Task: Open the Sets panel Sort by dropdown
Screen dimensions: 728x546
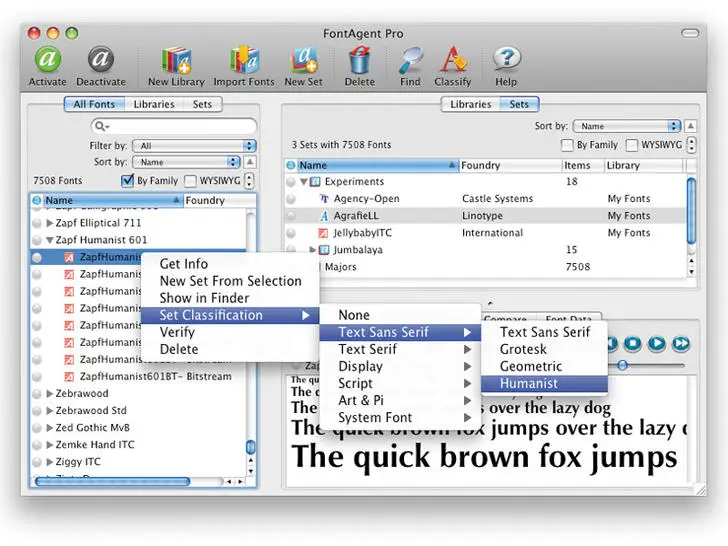Action: [x=627, y=126]
